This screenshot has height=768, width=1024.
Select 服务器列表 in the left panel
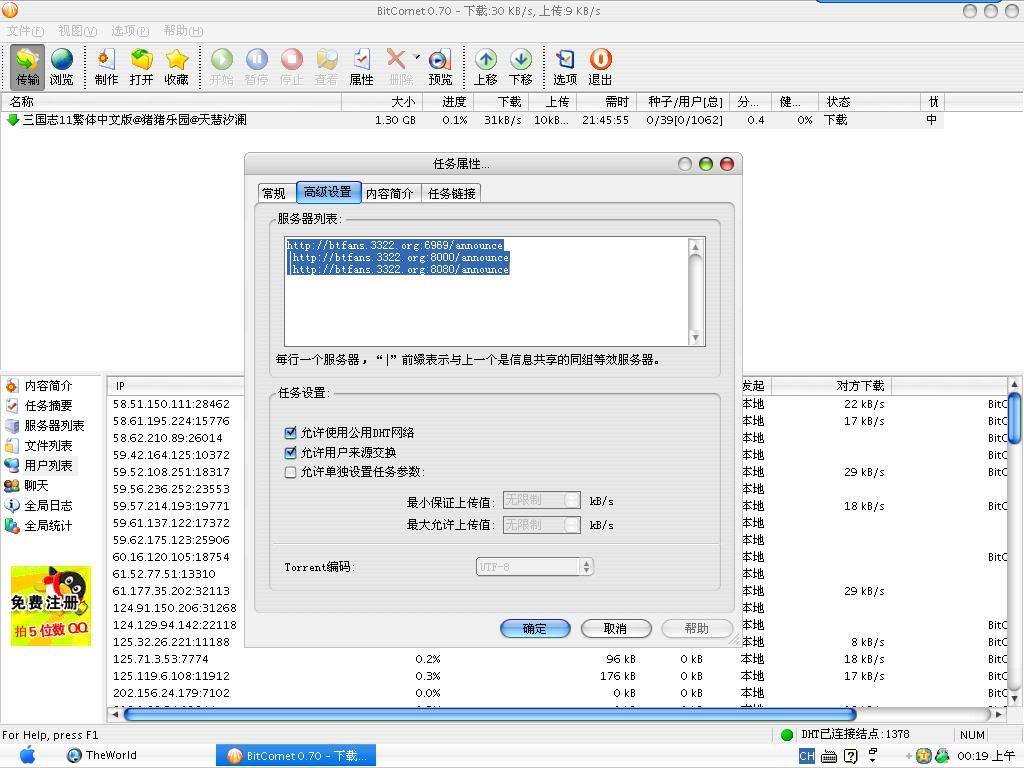click(45, 426)
